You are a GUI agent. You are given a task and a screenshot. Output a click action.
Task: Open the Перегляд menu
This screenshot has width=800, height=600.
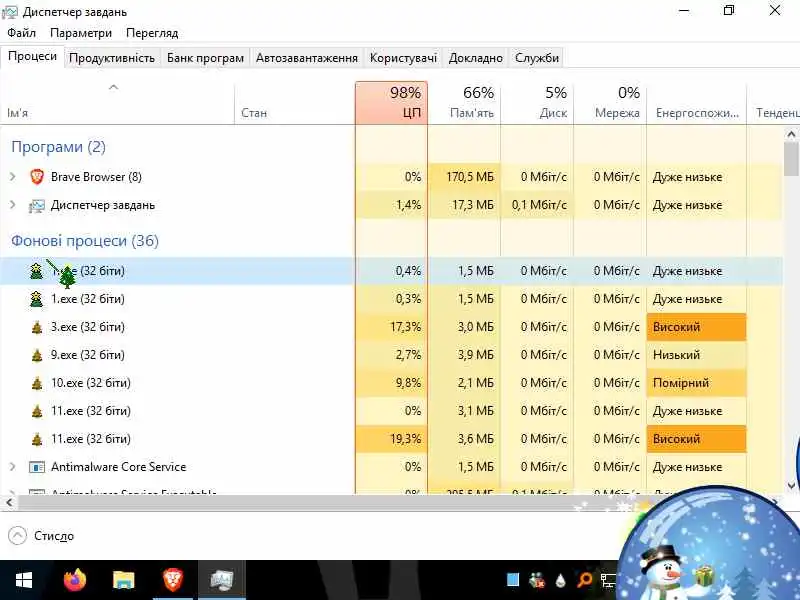(152, 33)
